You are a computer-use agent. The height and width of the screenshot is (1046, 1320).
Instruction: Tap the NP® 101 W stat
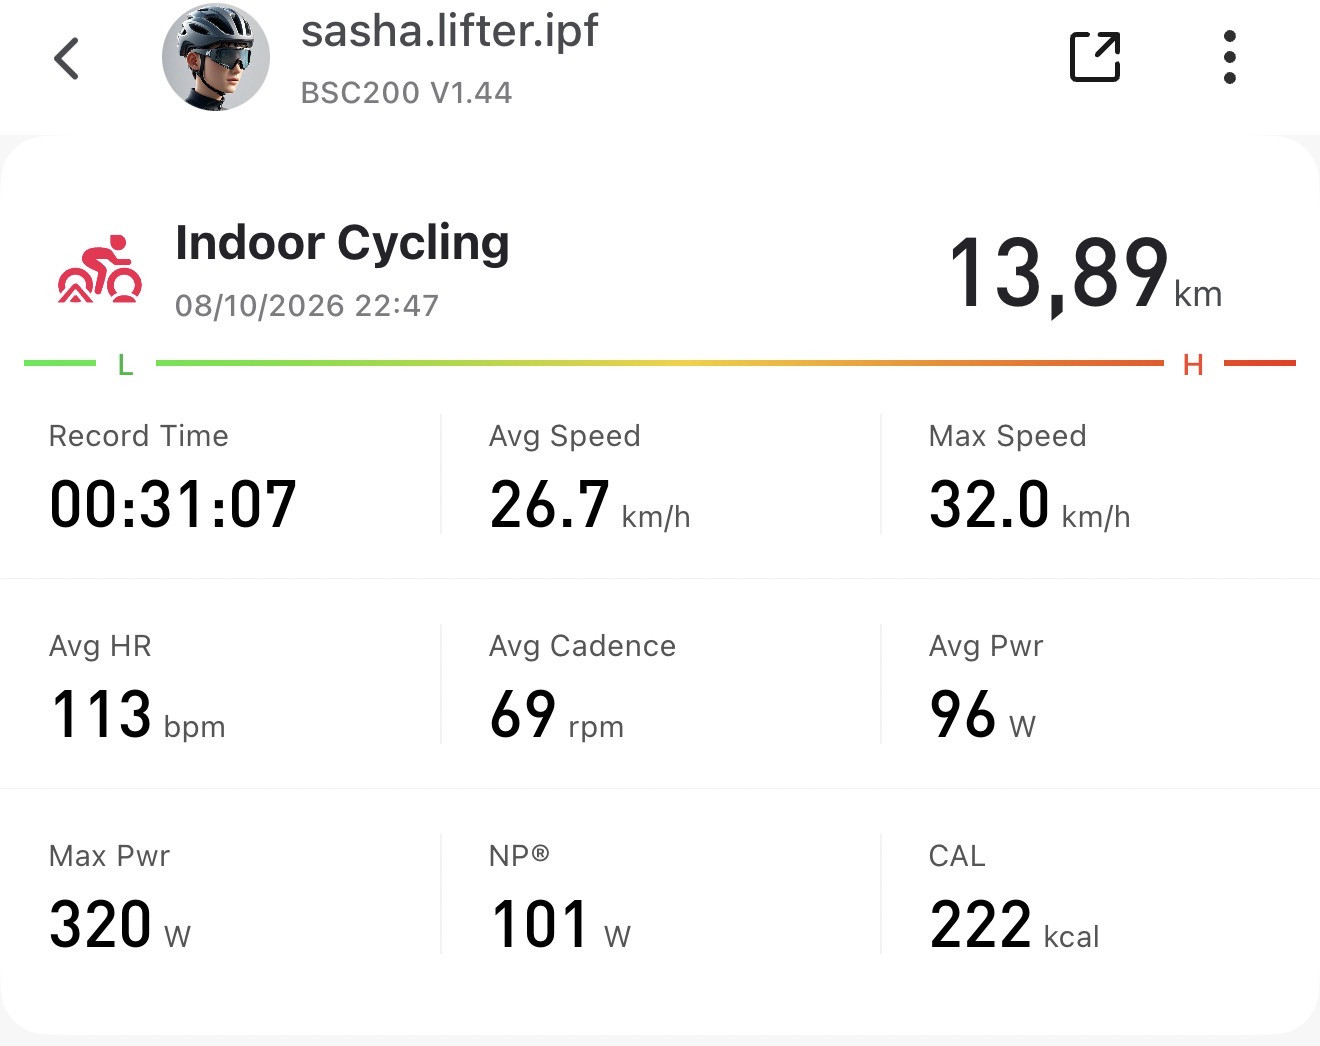660,895
